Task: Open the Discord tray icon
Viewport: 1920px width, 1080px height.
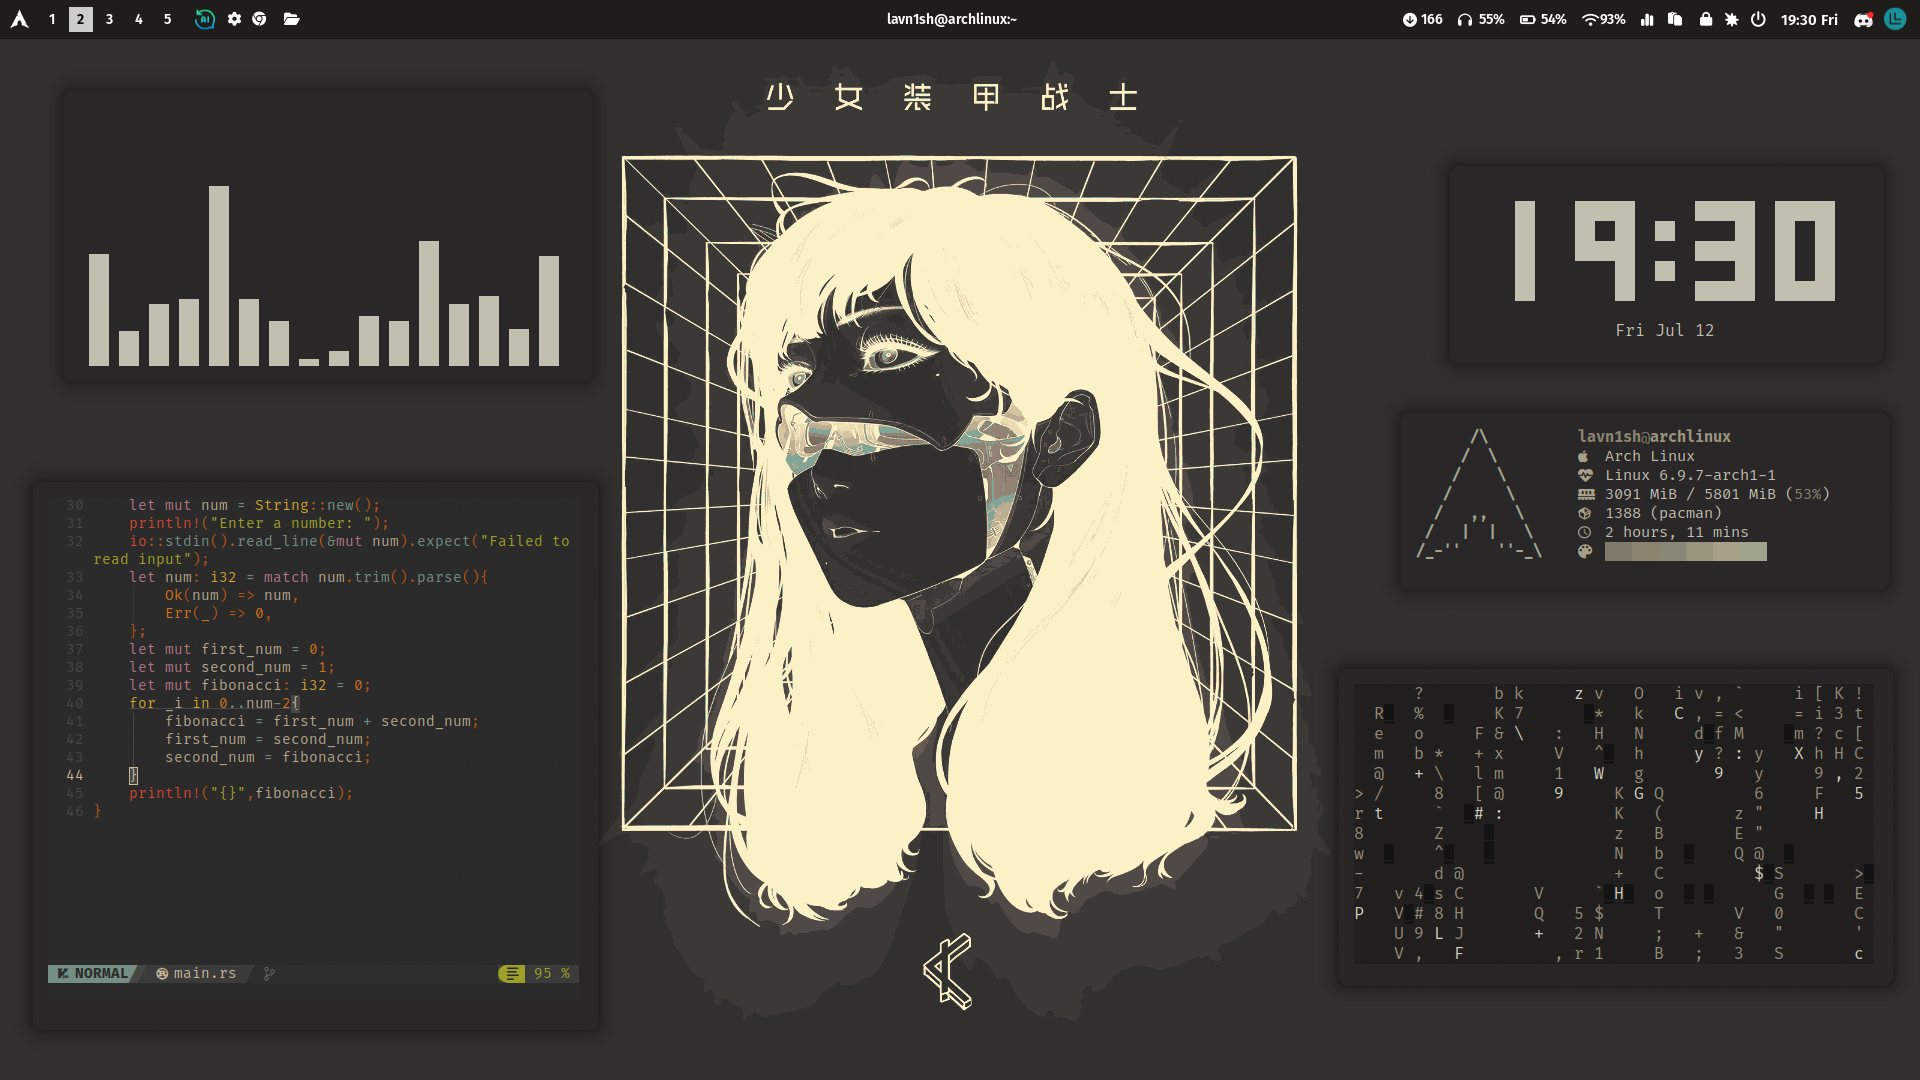Action: coord(1863,19)
